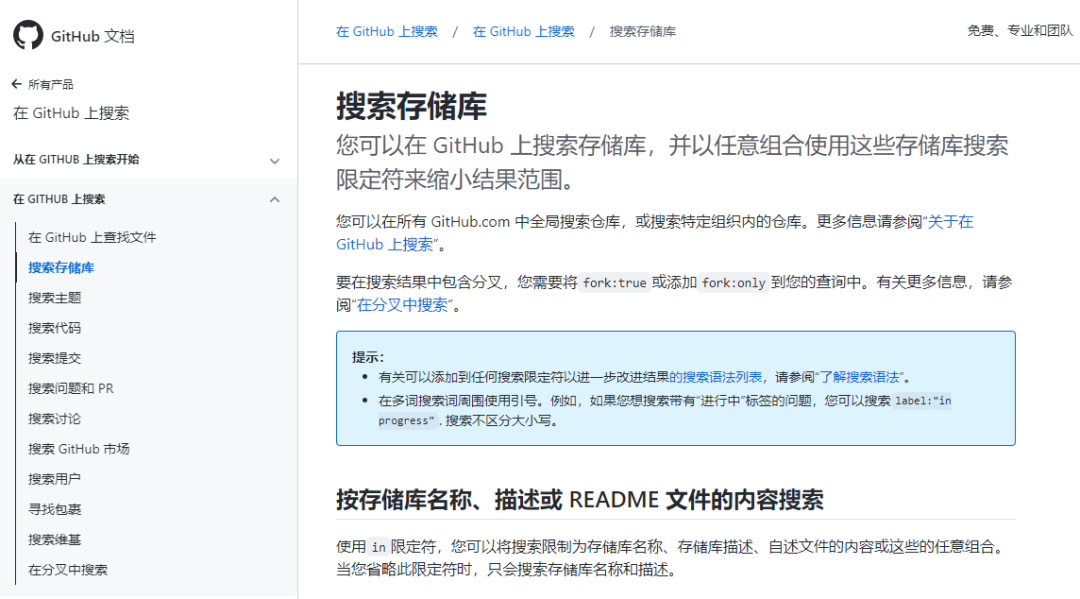
Task: Open 搜索代码 in the sidebar
Action: coord(54,328)
